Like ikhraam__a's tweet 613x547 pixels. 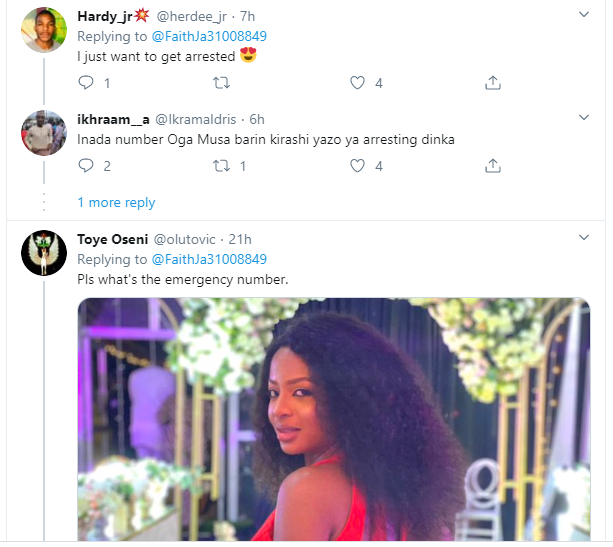pyautogui.click(x=357, y=166)
